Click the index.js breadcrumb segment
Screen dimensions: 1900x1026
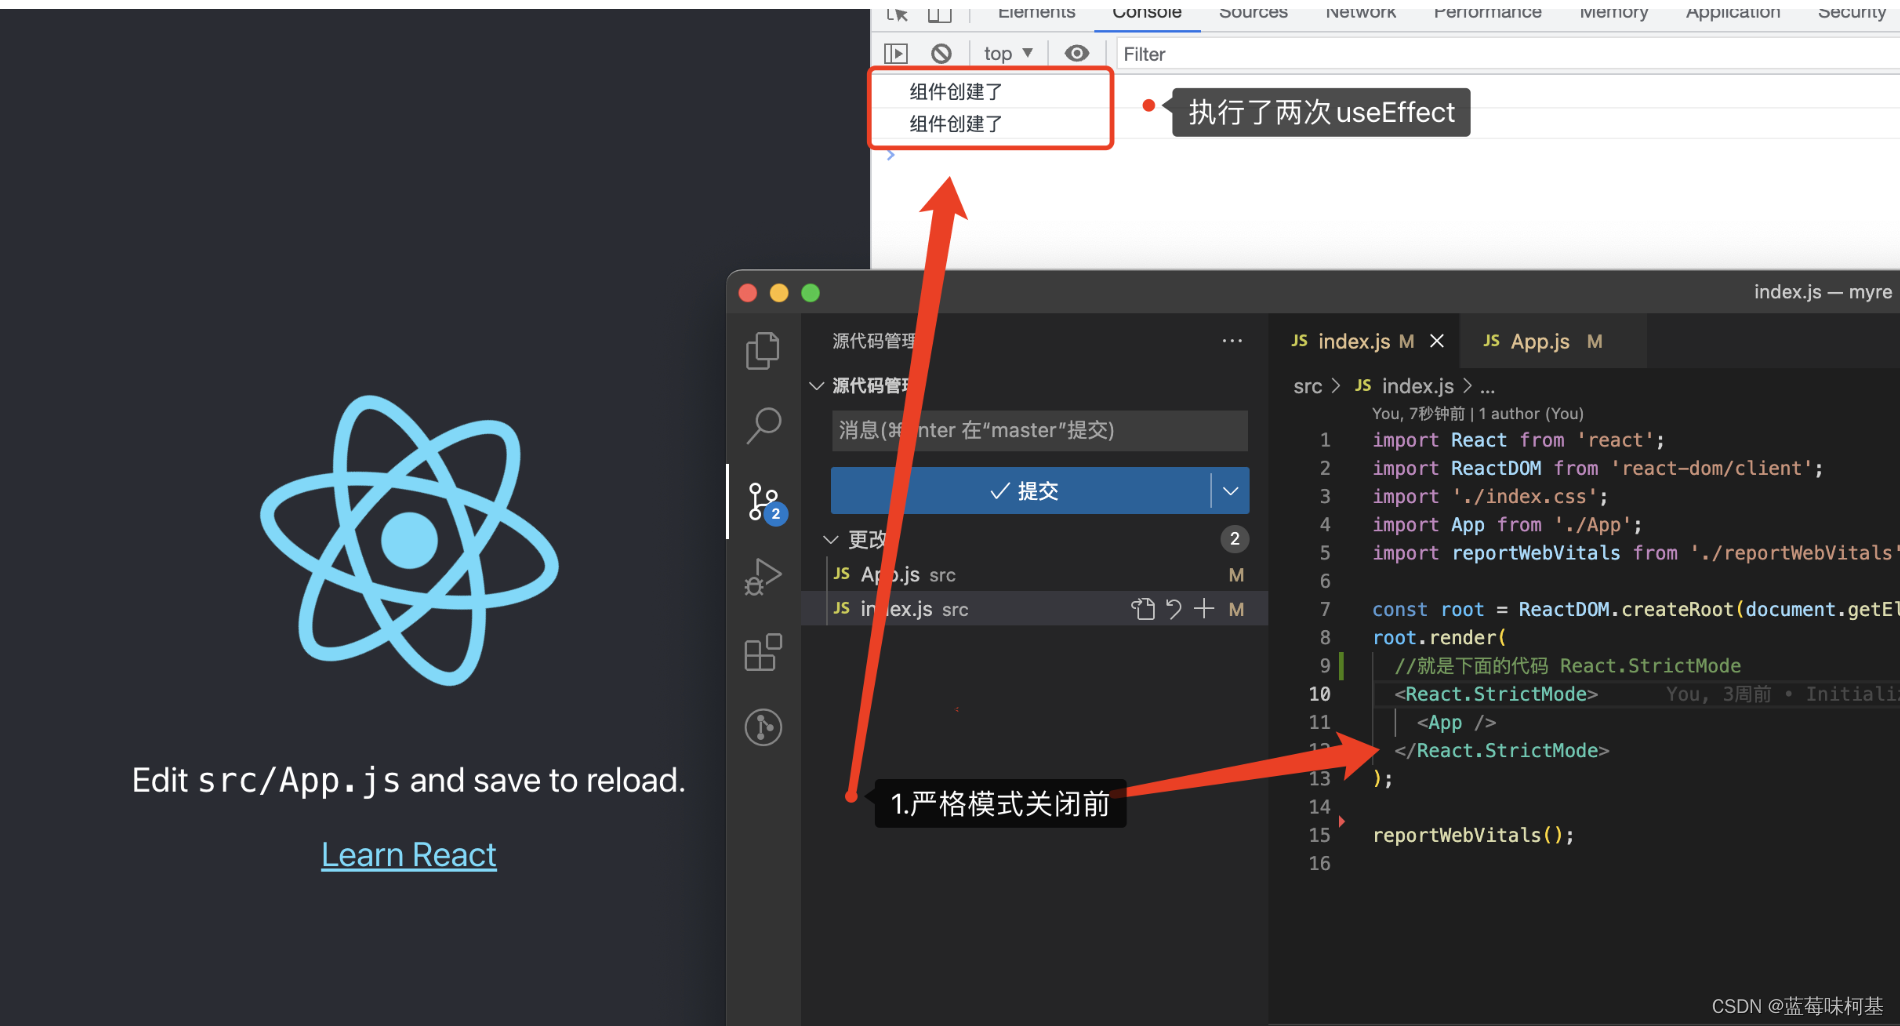point(1417,386)
